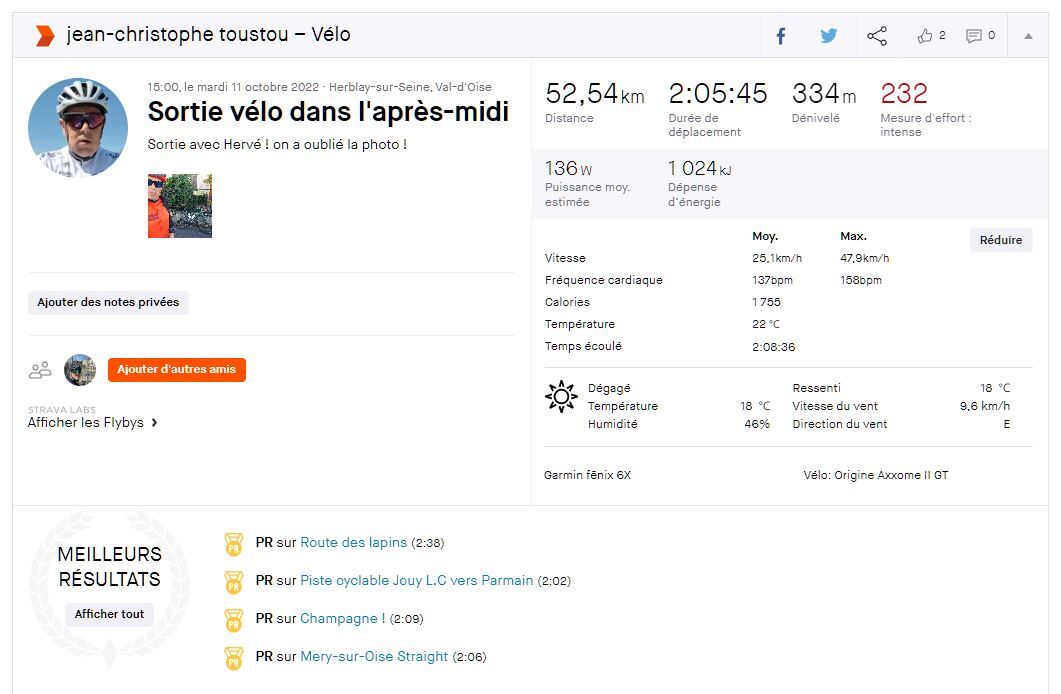Open the Champagne ! segment link

pos(342,619)
